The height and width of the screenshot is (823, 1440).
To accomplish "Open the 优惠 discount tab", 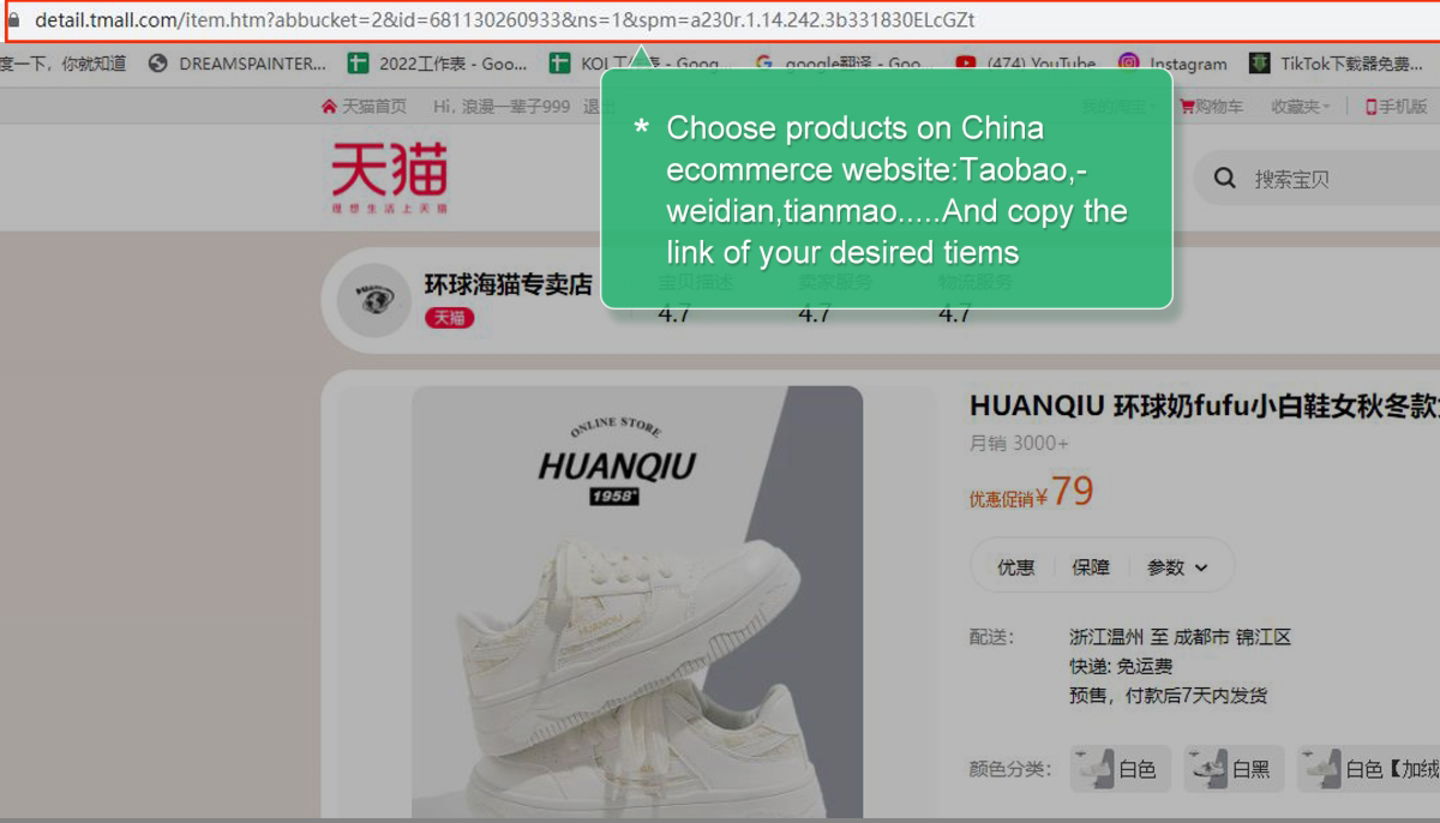I will click(1016, 567).
